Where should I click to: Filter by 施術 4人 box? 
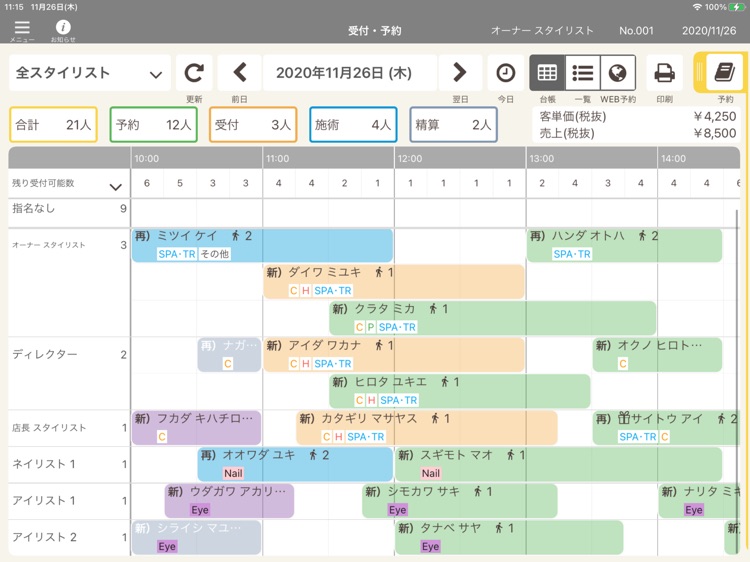click(x=353, y=125)
